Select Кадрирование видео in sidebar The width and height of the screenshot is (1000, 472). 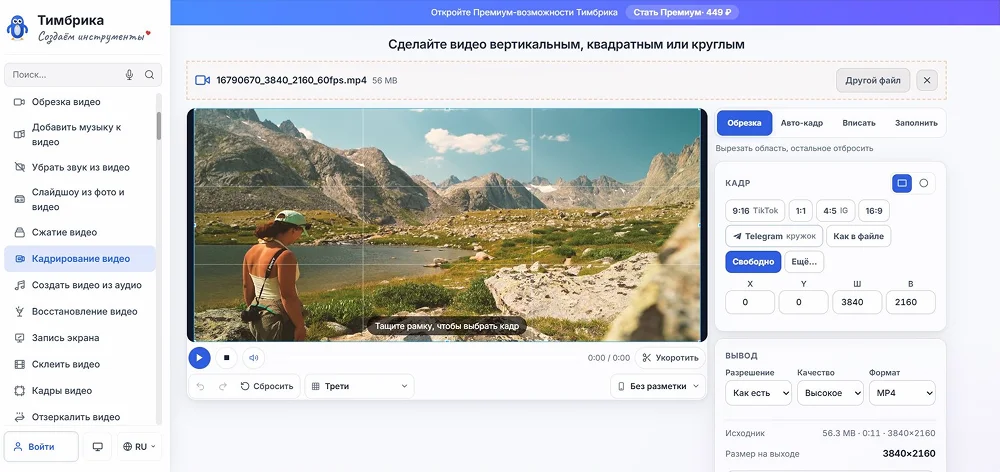80,259
